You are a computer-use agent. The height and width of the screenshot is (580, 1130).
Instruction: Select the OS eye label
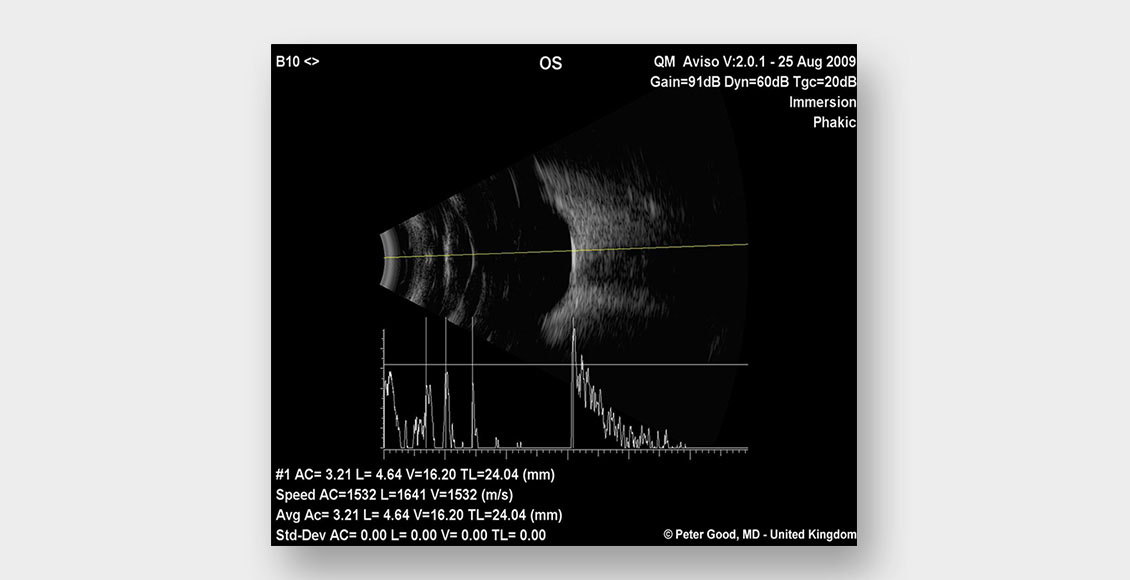[x=551, y=63]
